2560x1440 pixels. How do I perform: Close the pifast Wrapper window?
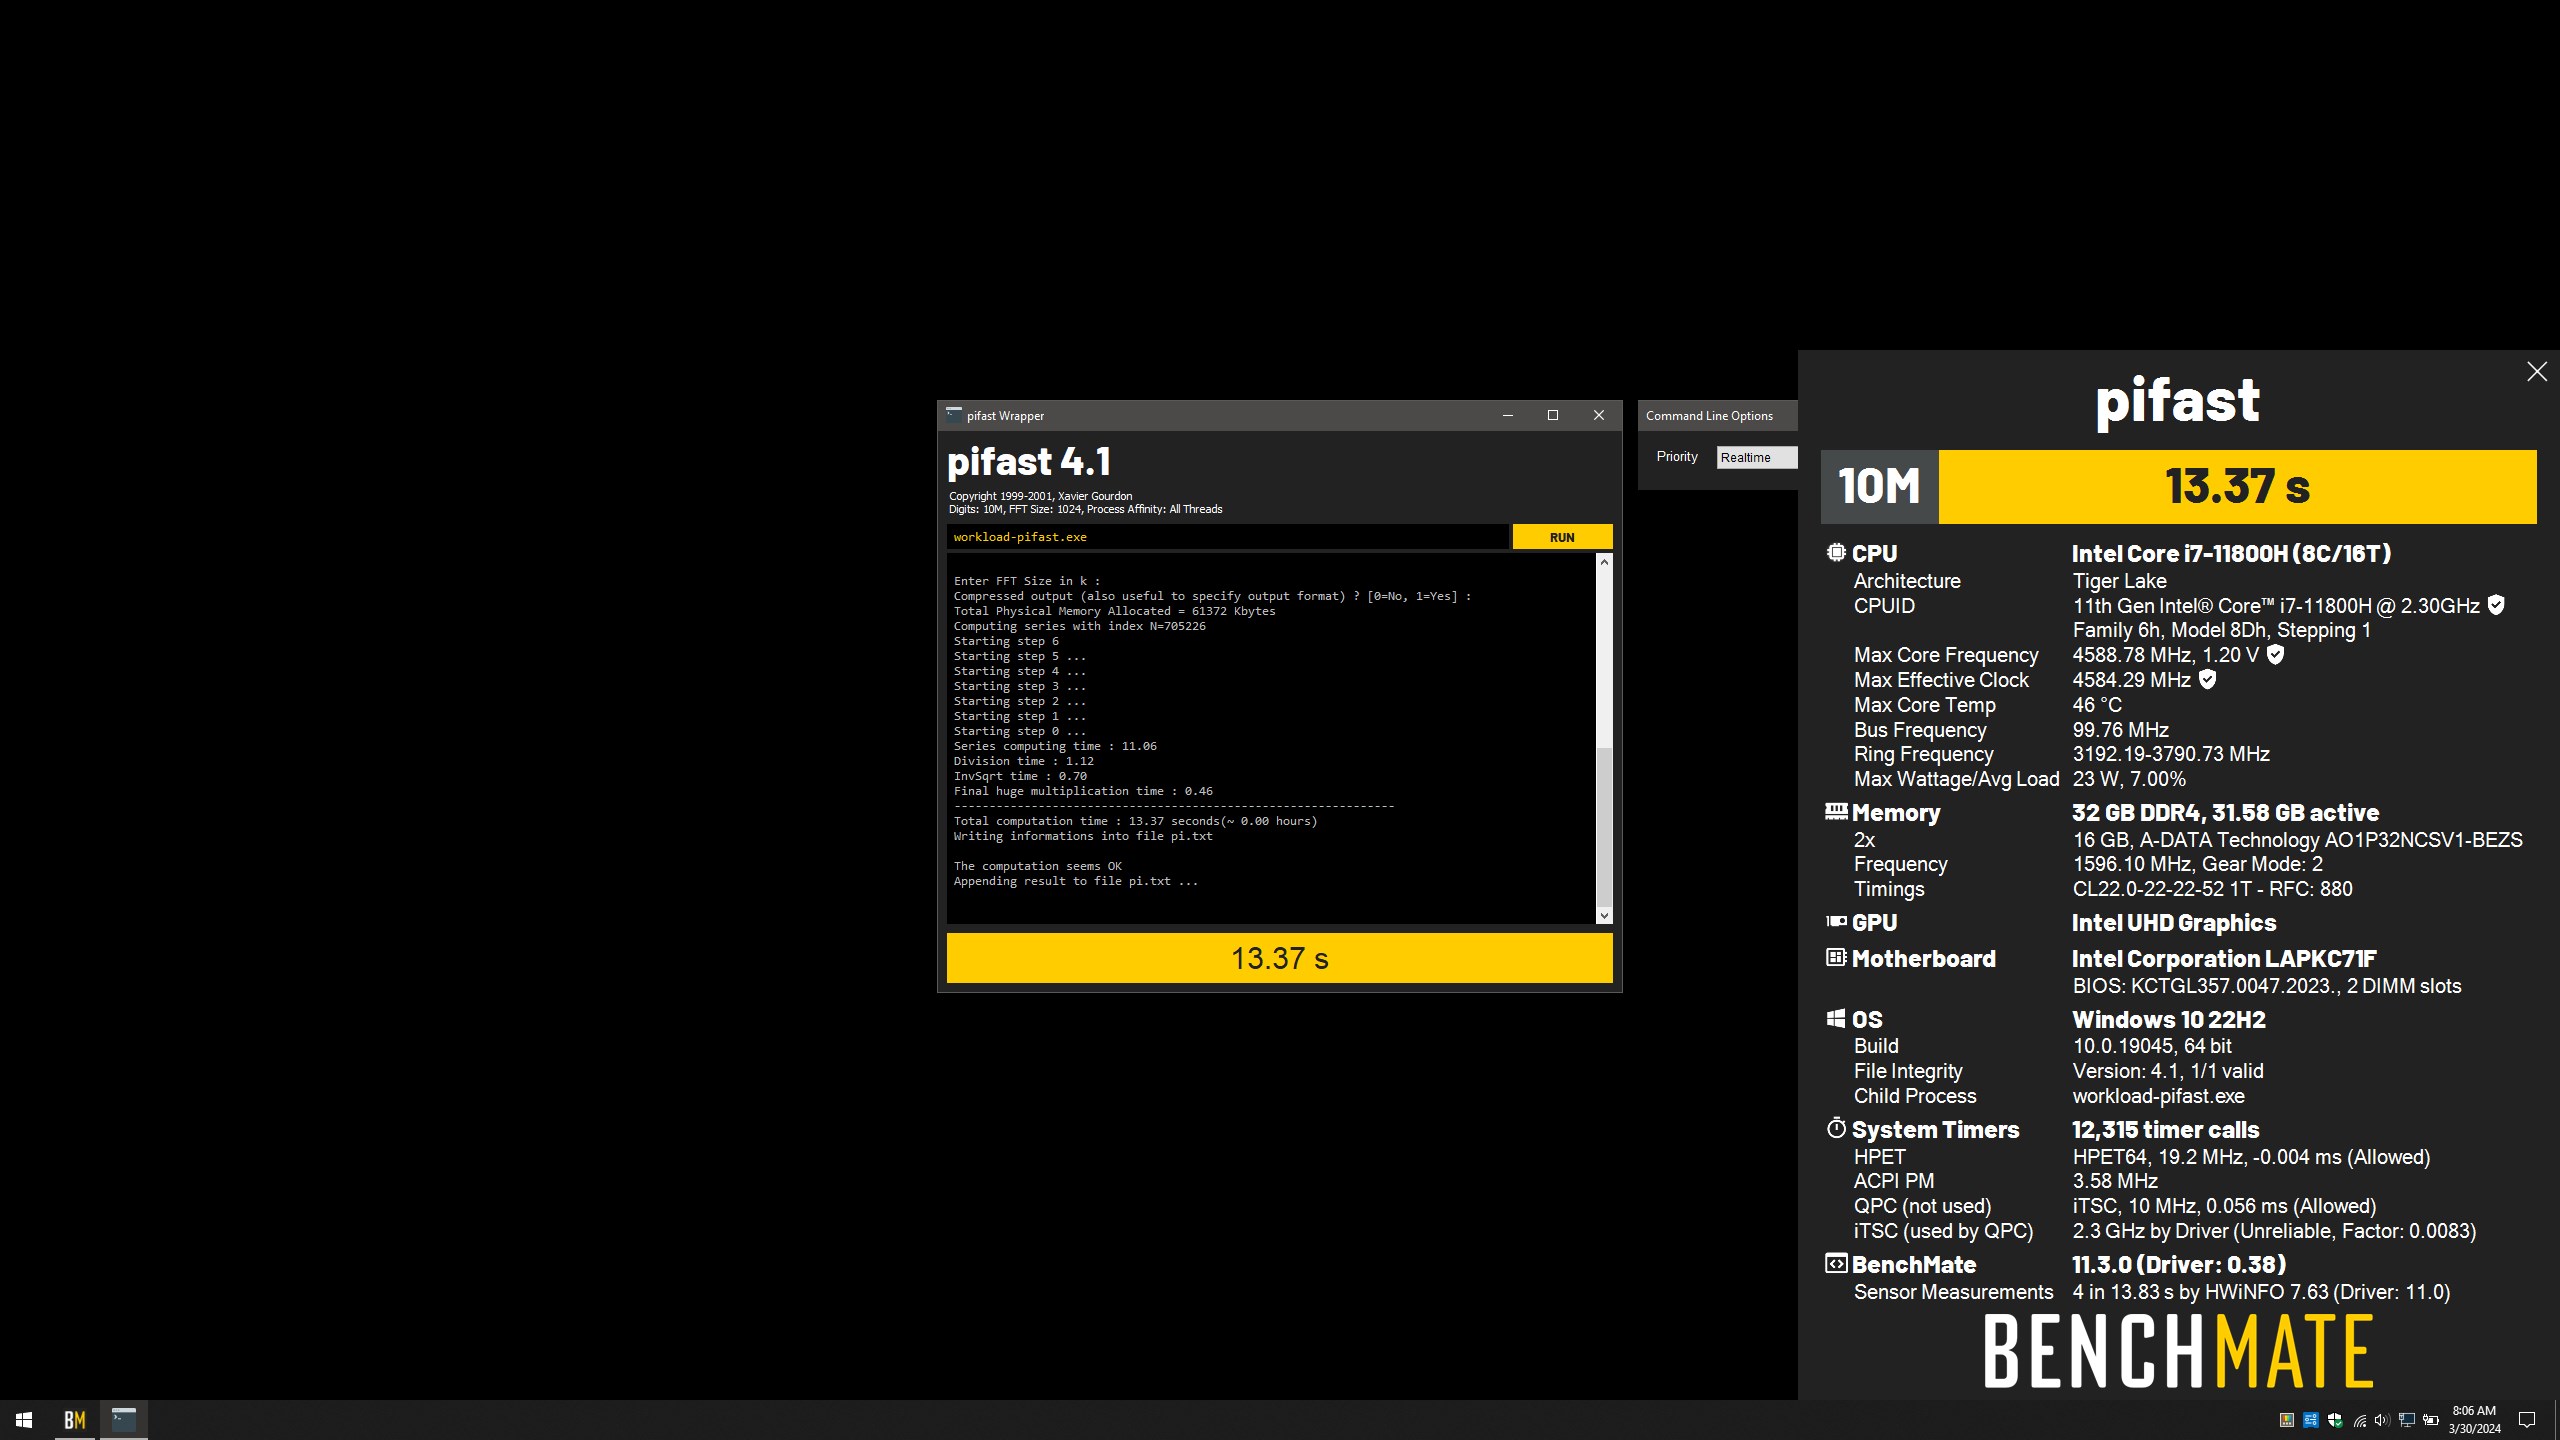1599,415
